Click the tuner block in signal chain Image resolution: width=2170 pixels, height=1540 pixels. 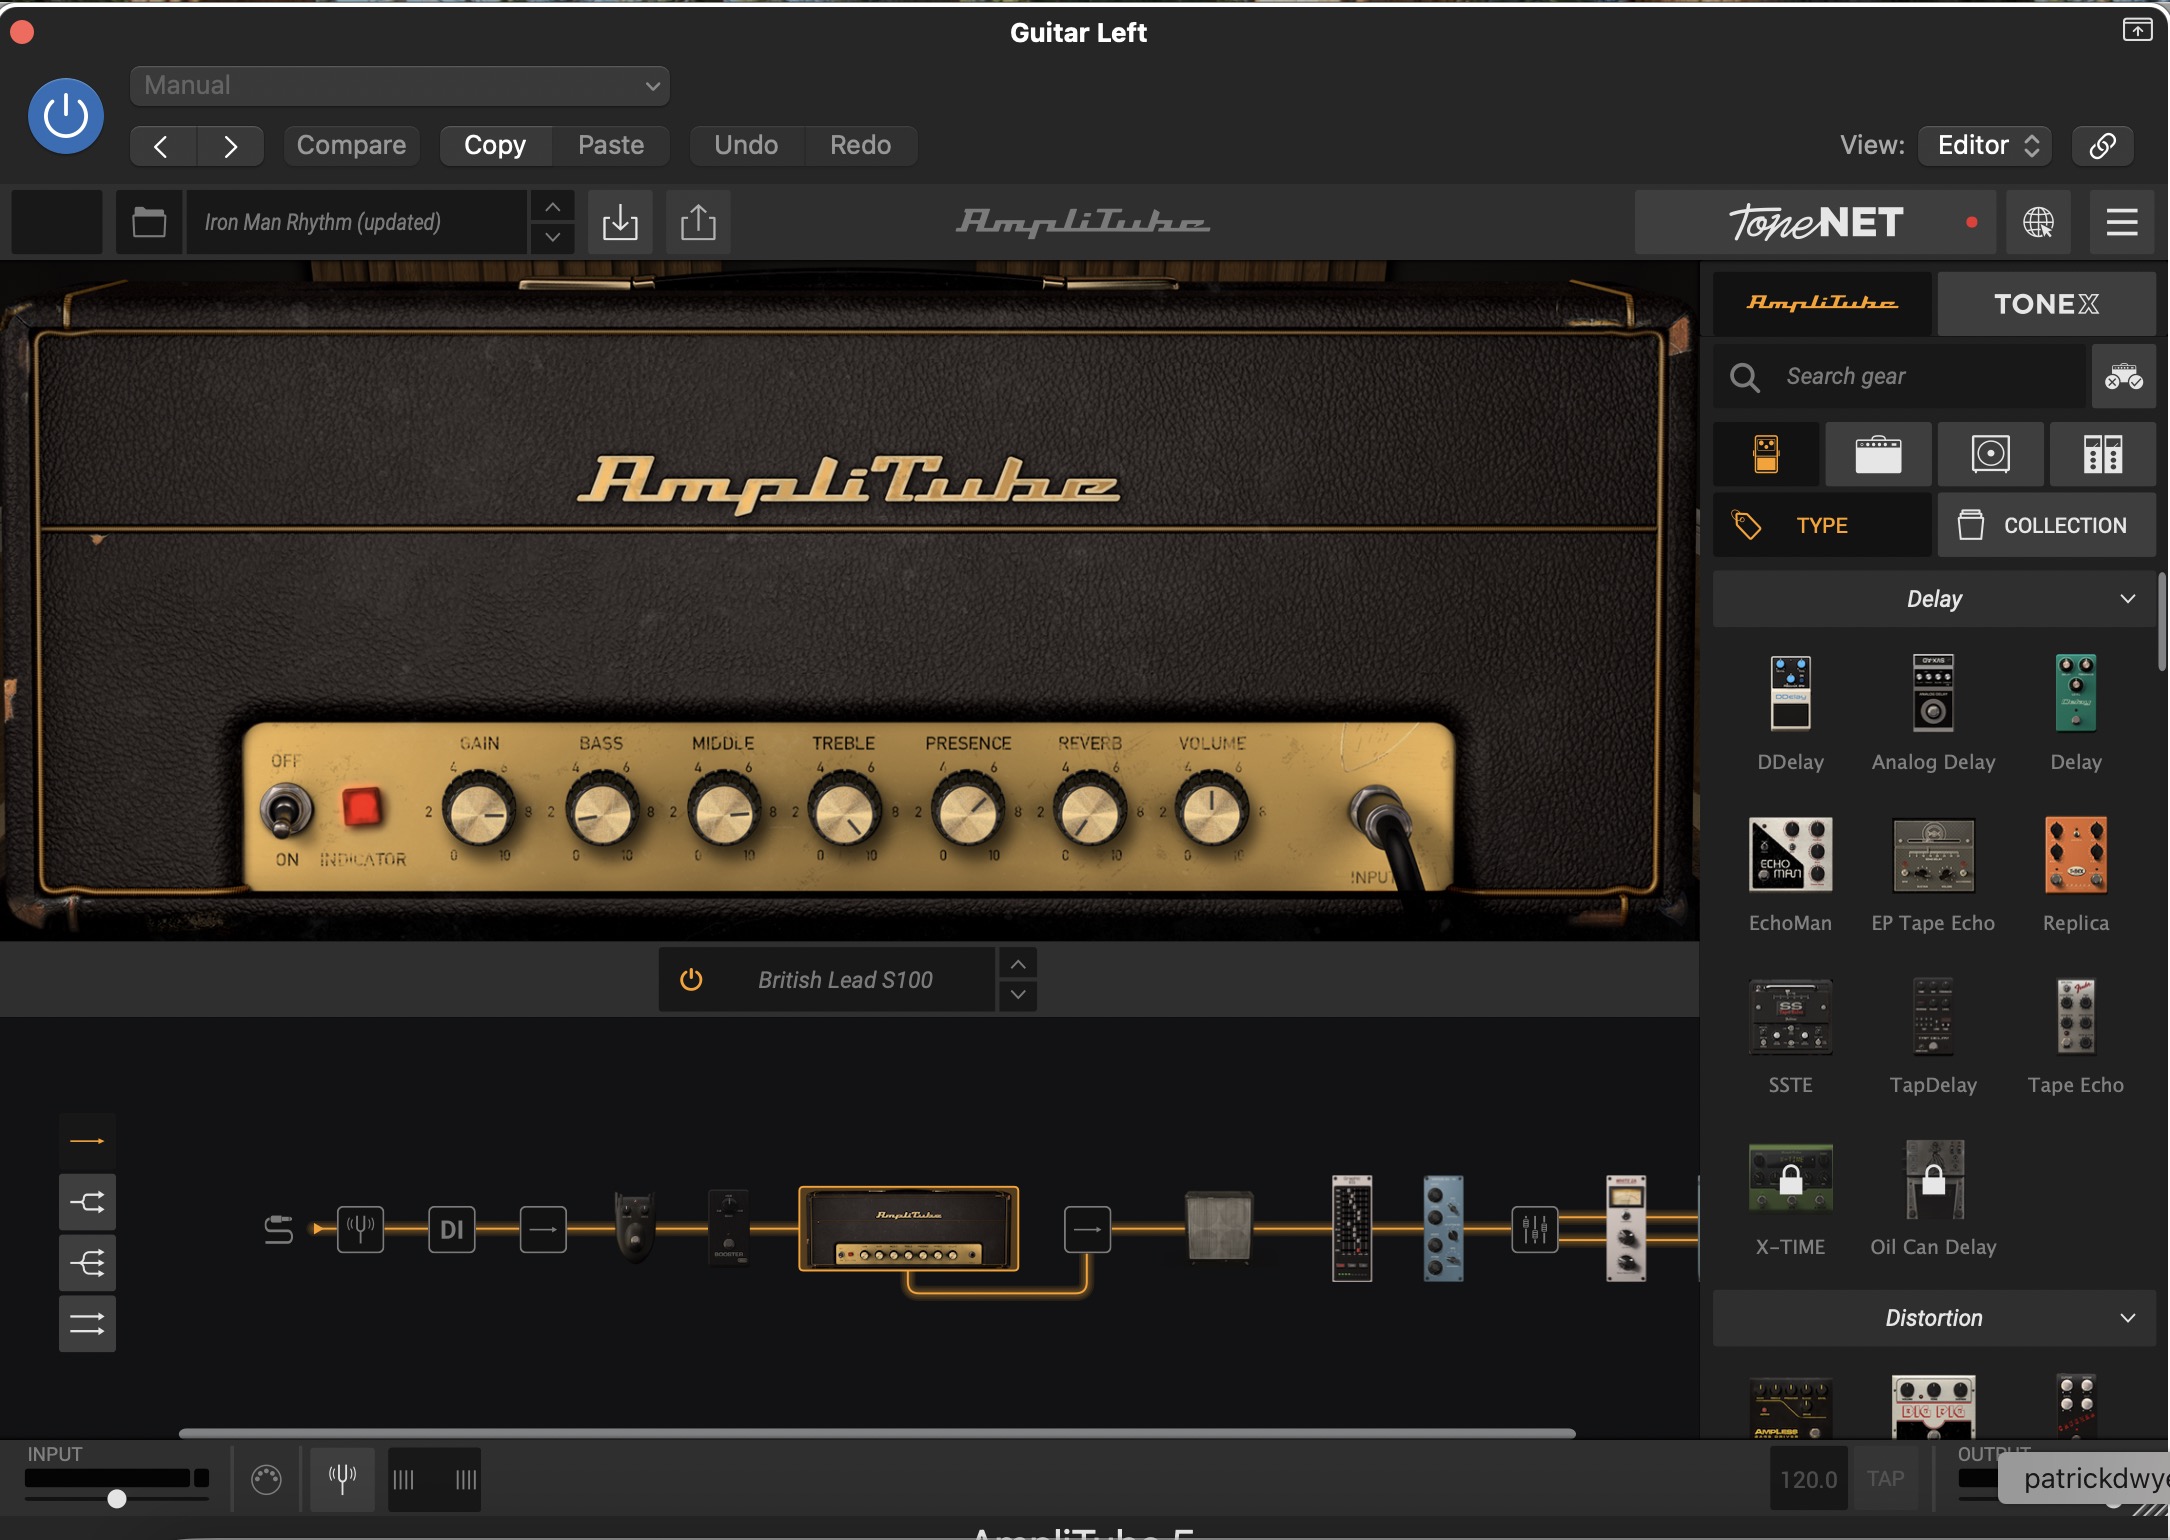pyautogui.click(x=360, y=1229)
